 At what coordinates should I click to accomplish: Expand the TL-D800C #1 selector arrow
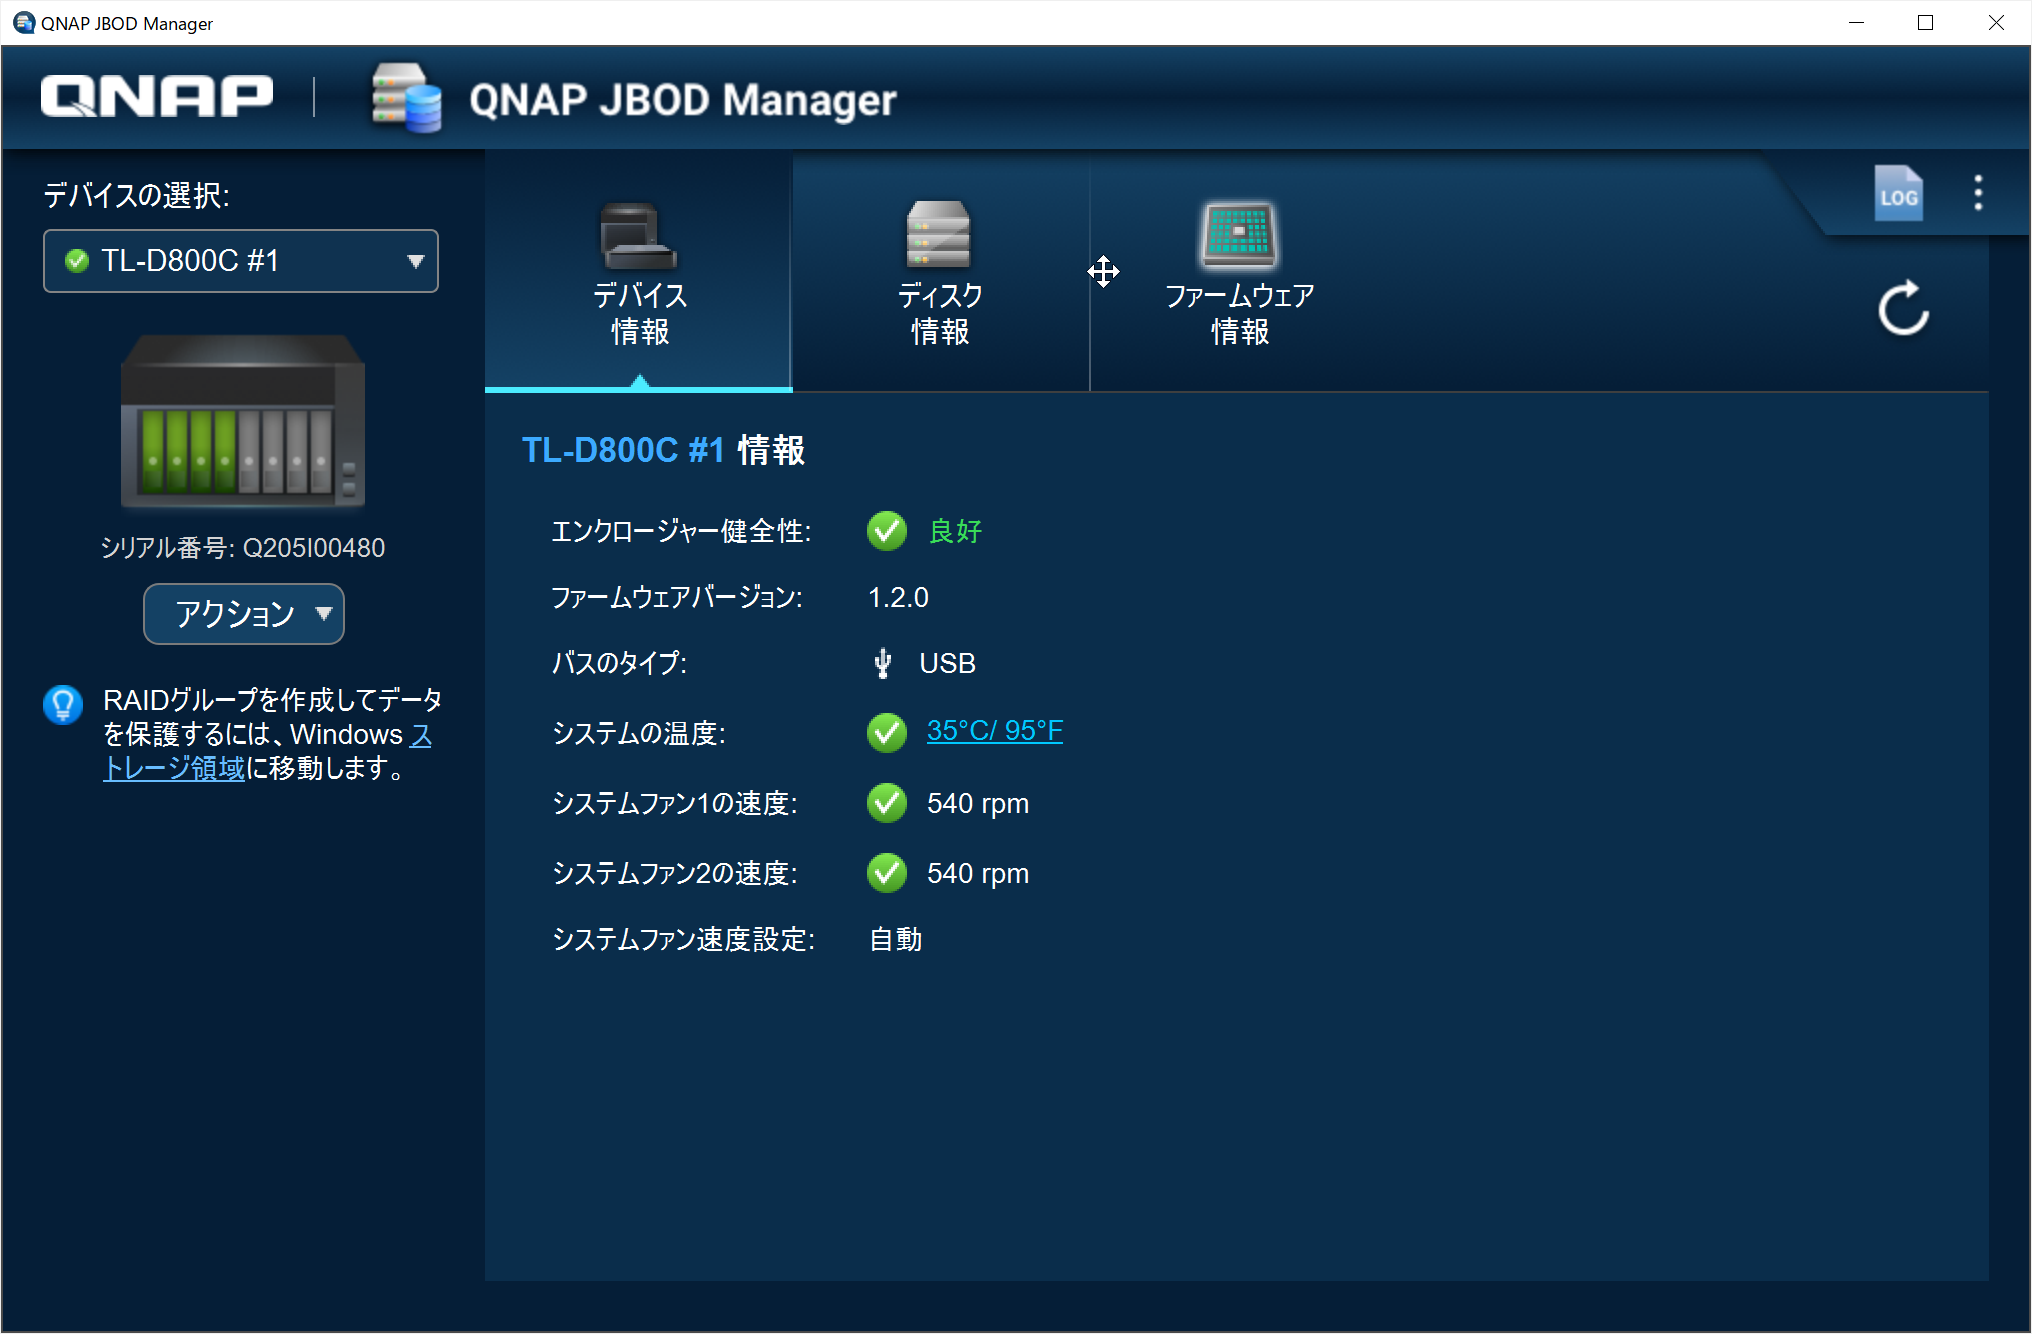(x=414, y=261)
